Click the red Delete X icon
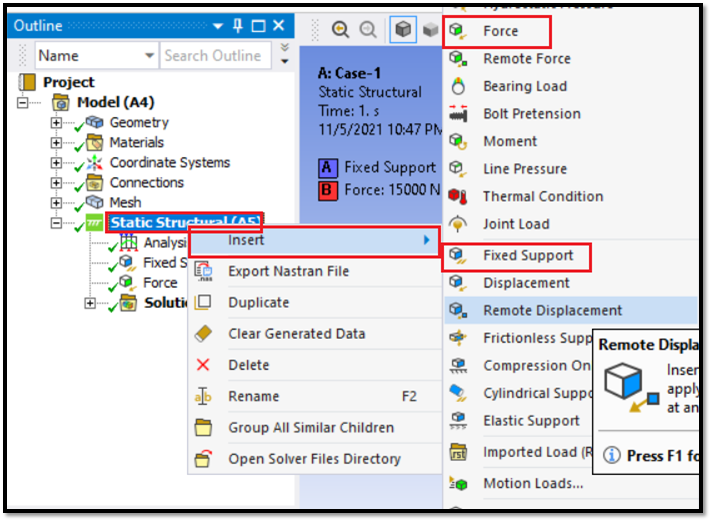The width and height of the screenshot is (712, 522). pos(203,365)
